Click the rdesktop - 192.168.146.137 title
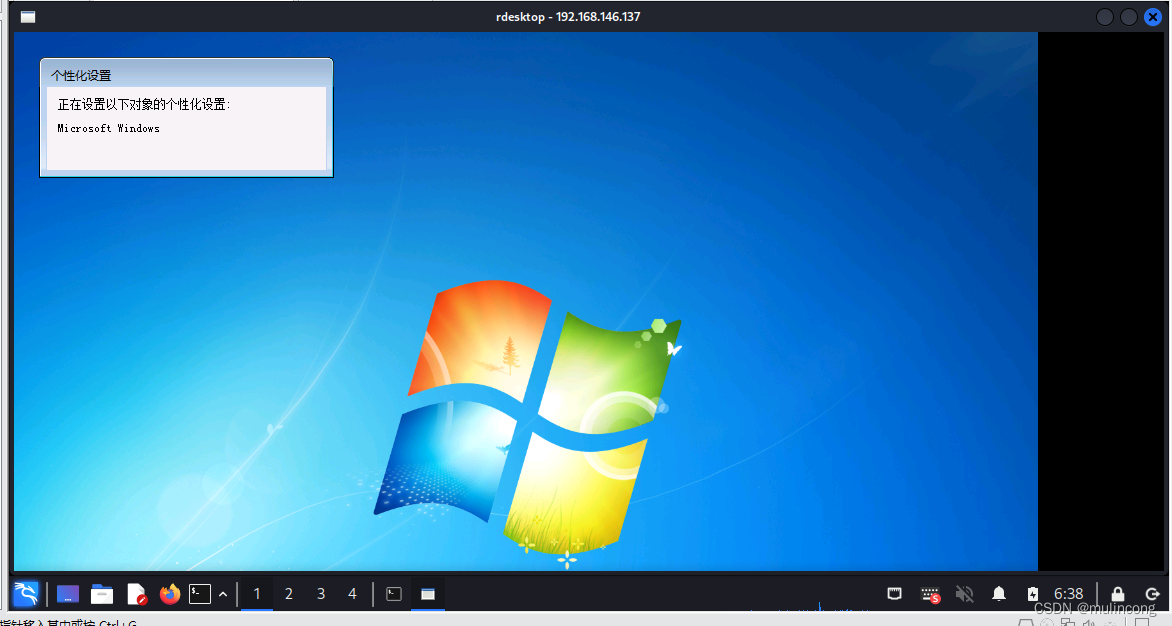Viewport: 1172px width, 626px height. (x=568, y=16)
